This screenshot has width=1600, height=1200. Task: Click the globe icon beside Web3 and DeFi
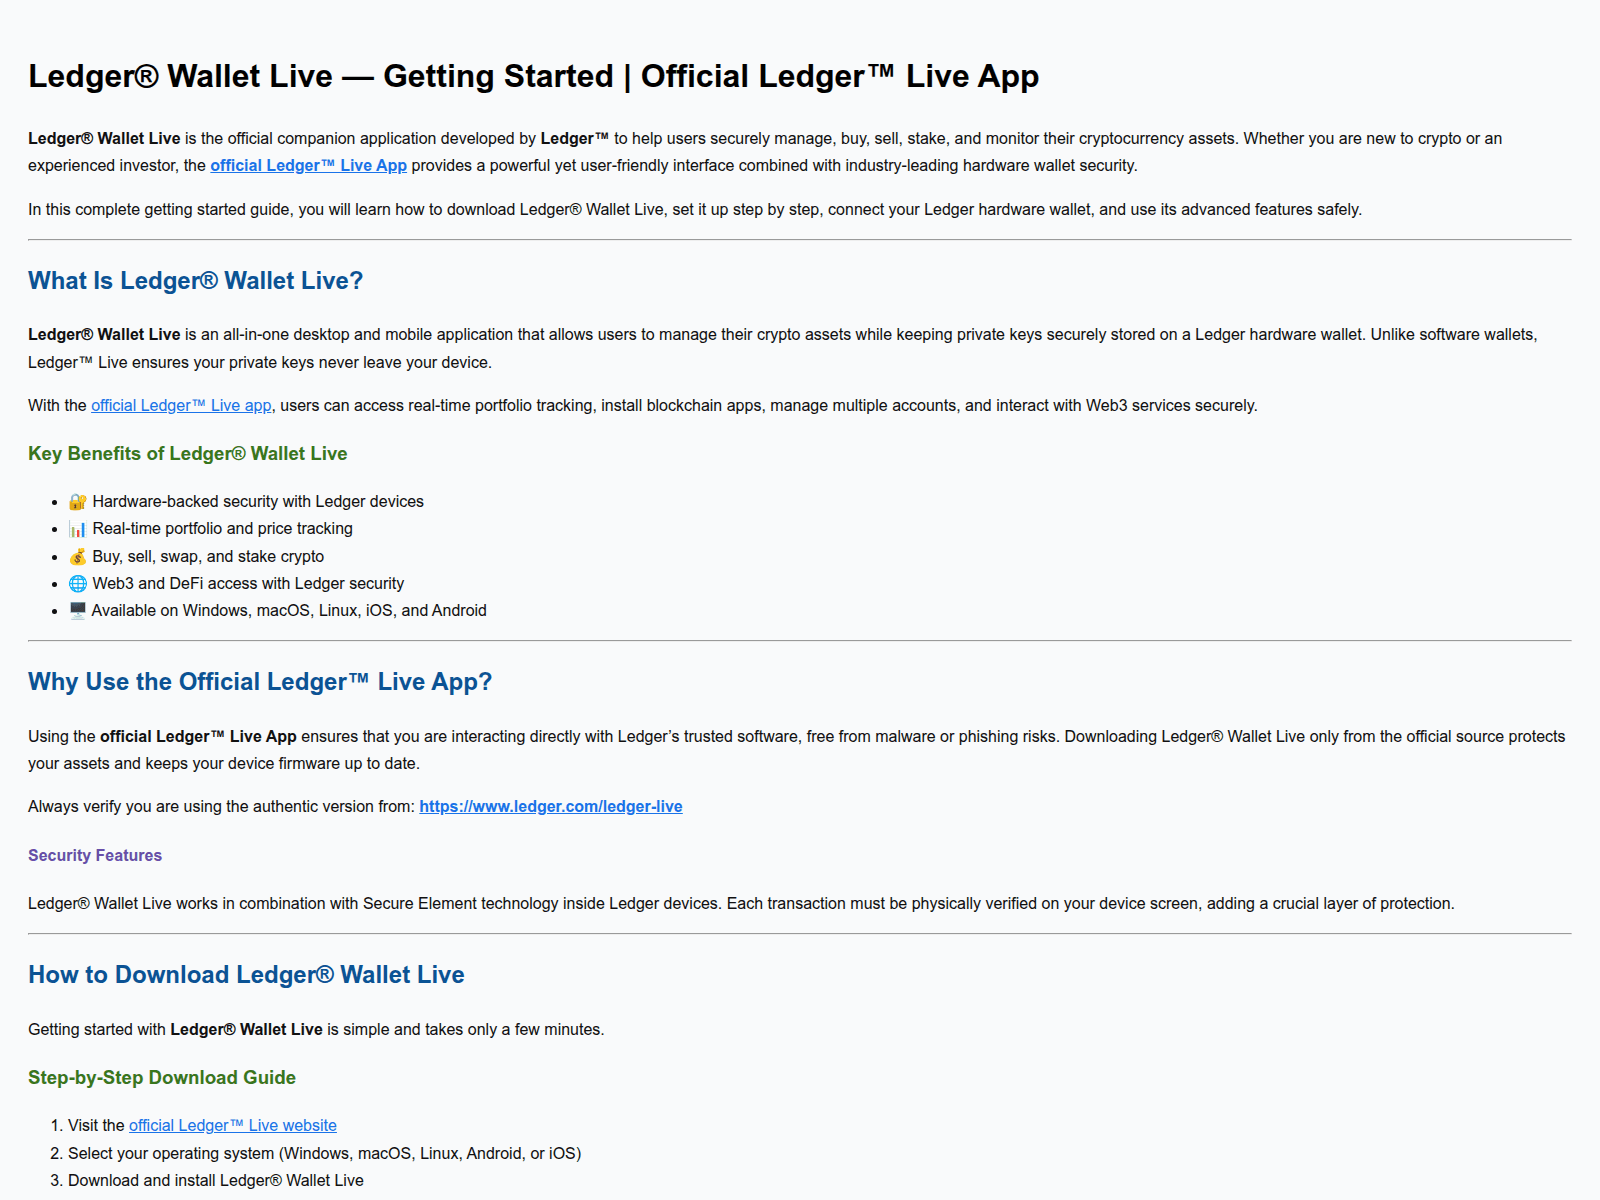pyautogui.click(x=77, y=583)
